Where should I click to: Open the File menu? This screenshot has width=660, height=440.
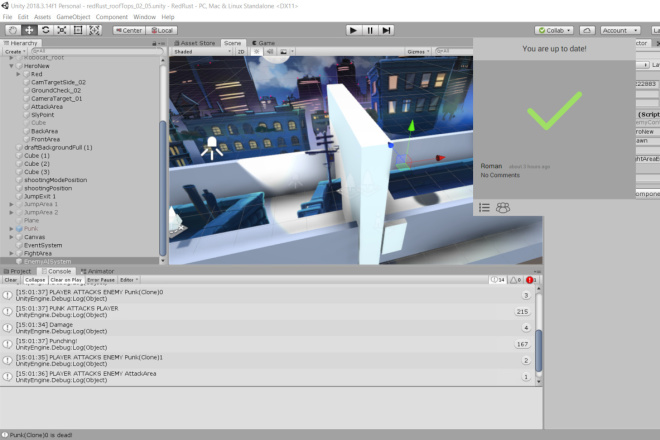point(8,17)
